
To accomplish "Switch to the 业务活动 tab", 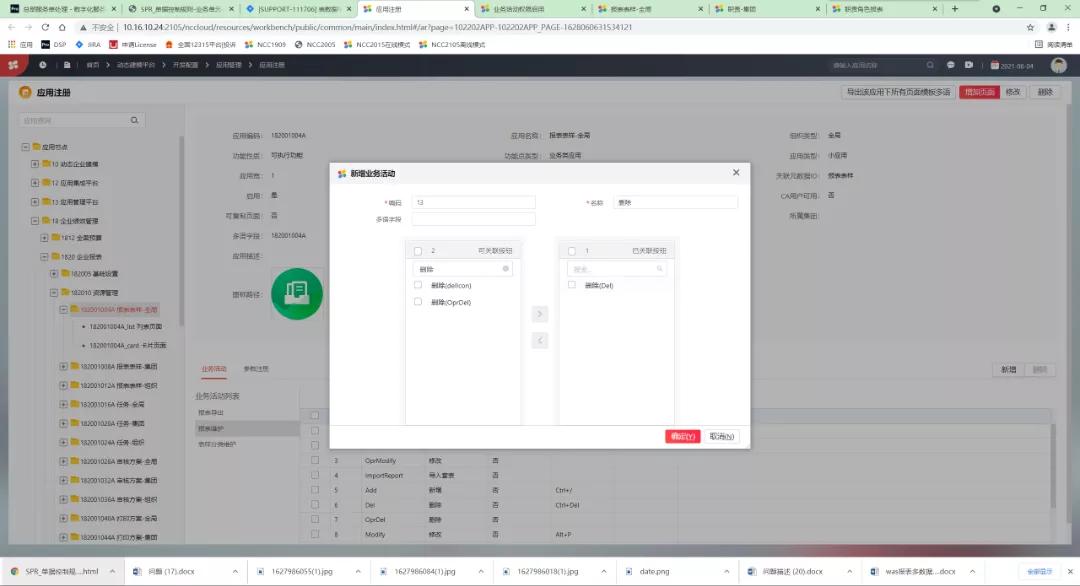I will pyautogui.click(x=214, y=369).
